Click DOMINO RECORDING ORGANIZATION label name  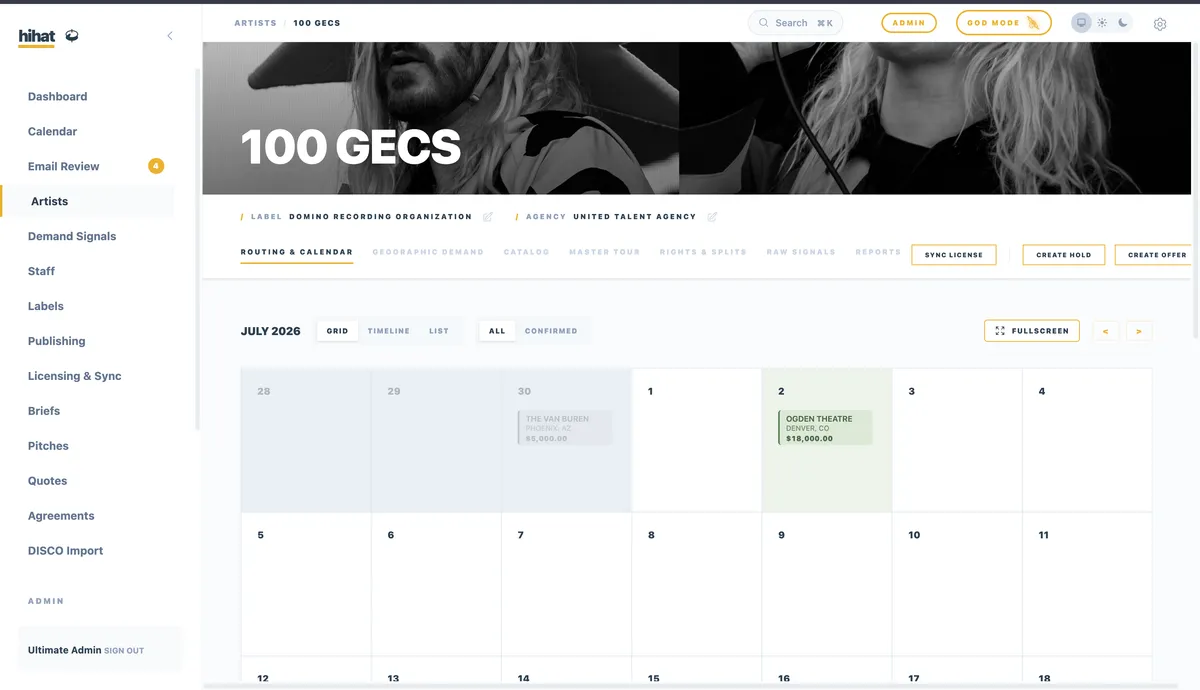(380, 217)
